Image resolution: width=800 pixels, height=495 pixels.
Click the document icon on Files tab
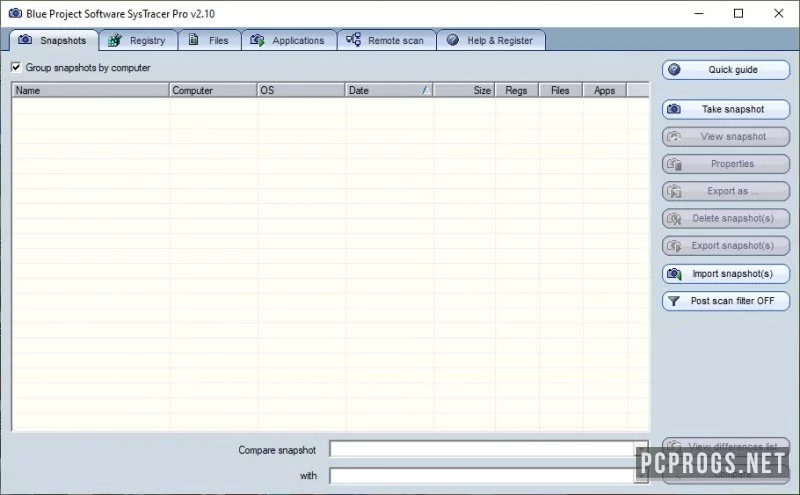193,39
